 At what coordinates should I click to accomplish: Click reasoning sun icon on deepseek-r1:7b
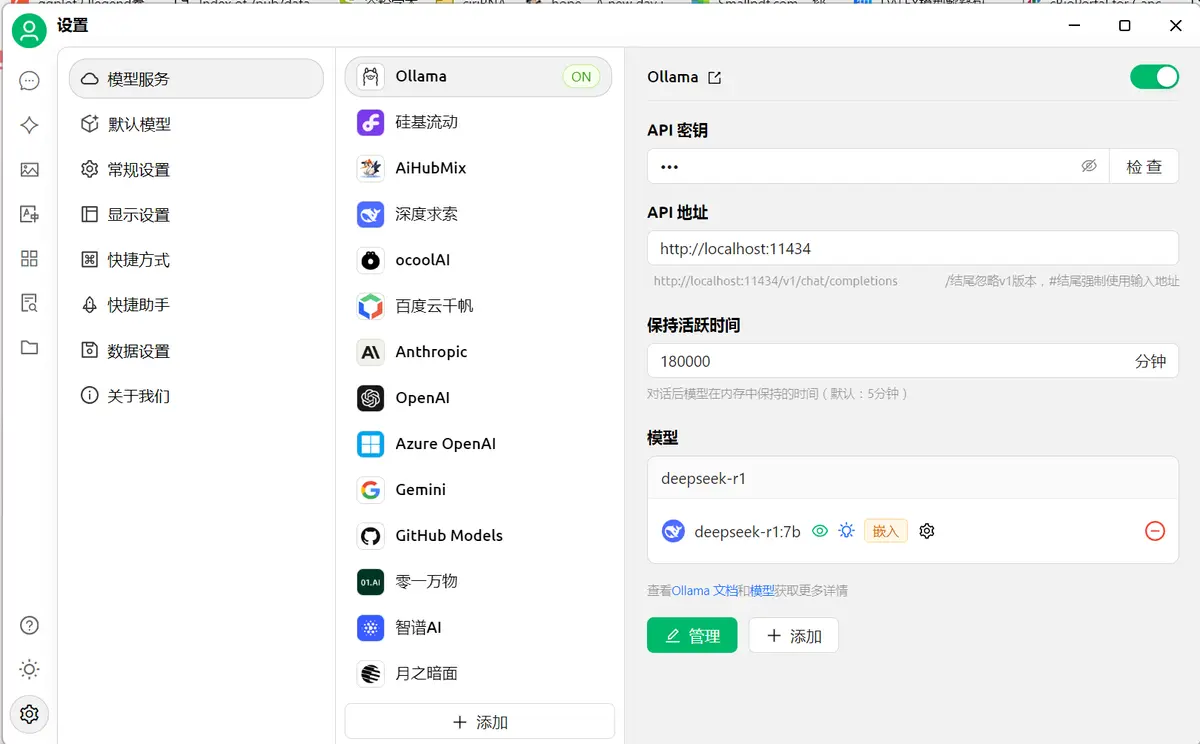(x=846, y=531)
